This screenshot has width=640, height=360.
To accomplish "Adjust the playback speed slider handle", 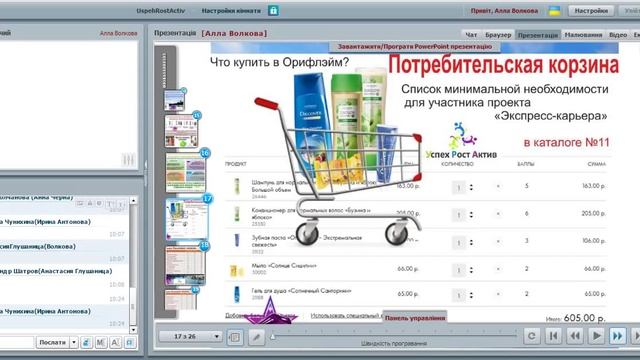I will click(x=273, y=336).
